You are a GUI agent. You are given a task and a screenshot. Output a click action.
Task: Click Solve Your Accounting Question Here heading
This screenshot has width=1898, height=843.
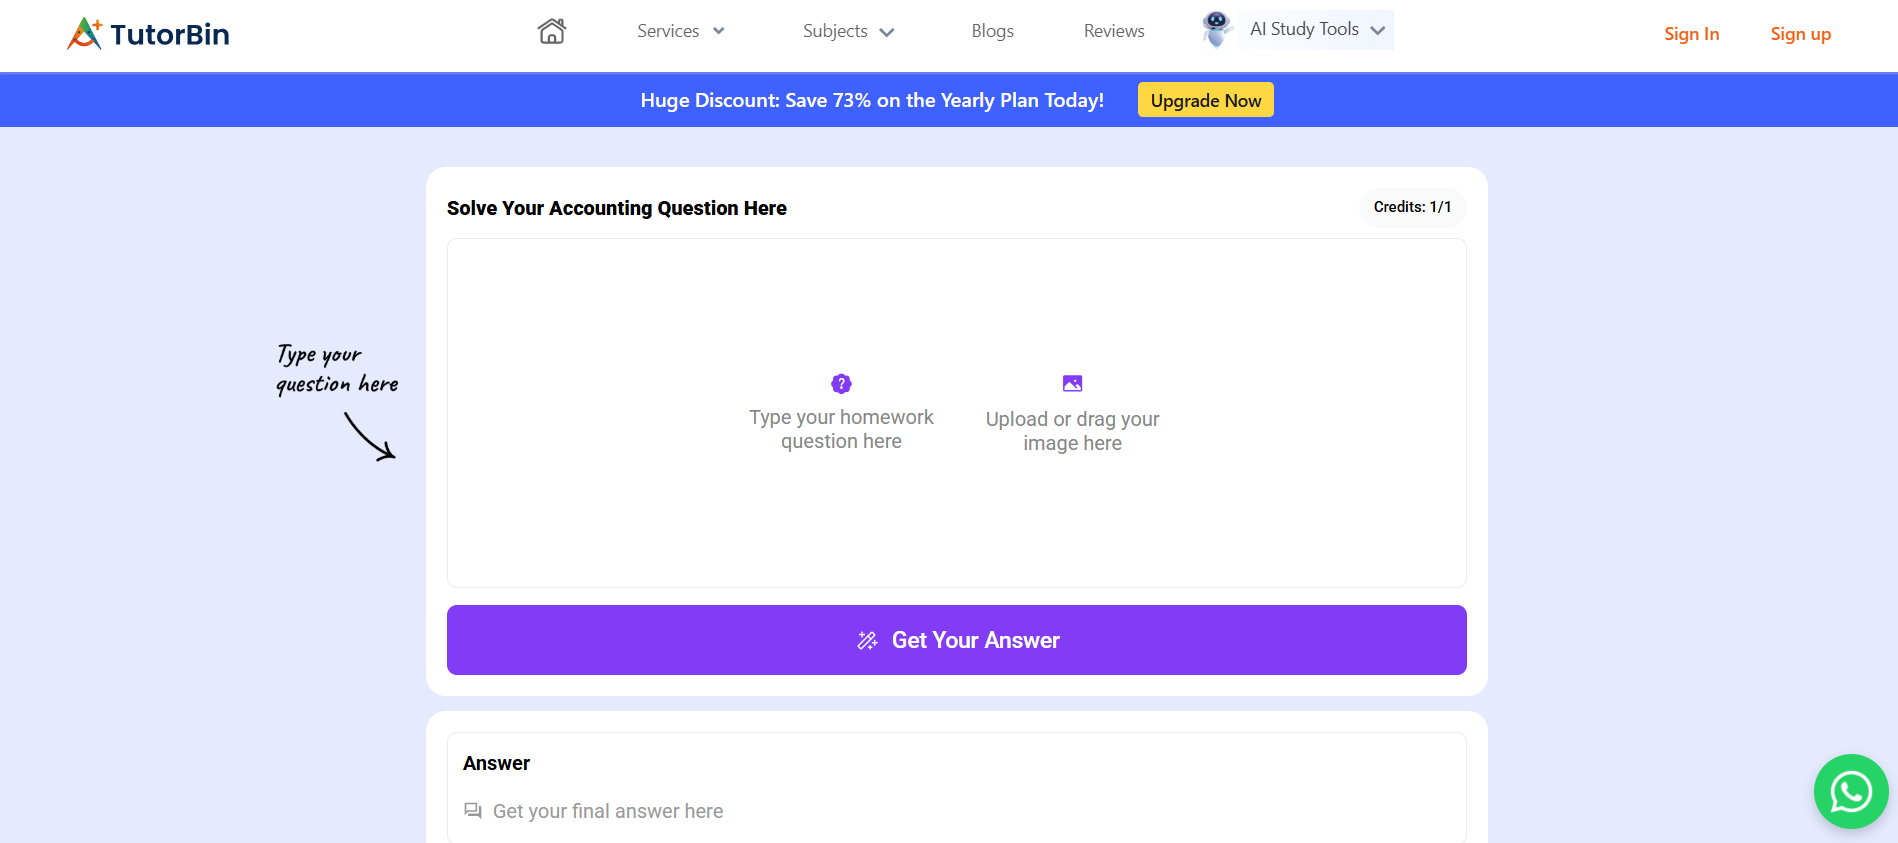pos(617,208)
